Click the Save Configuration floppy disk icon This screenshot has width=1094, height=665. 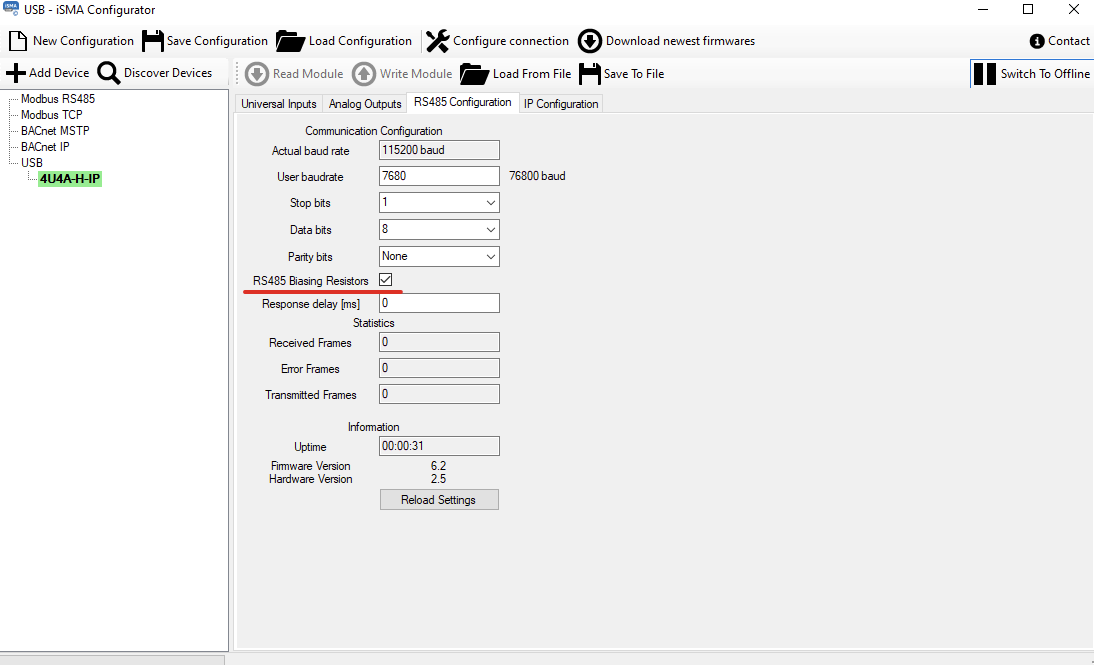pos(152,41)
